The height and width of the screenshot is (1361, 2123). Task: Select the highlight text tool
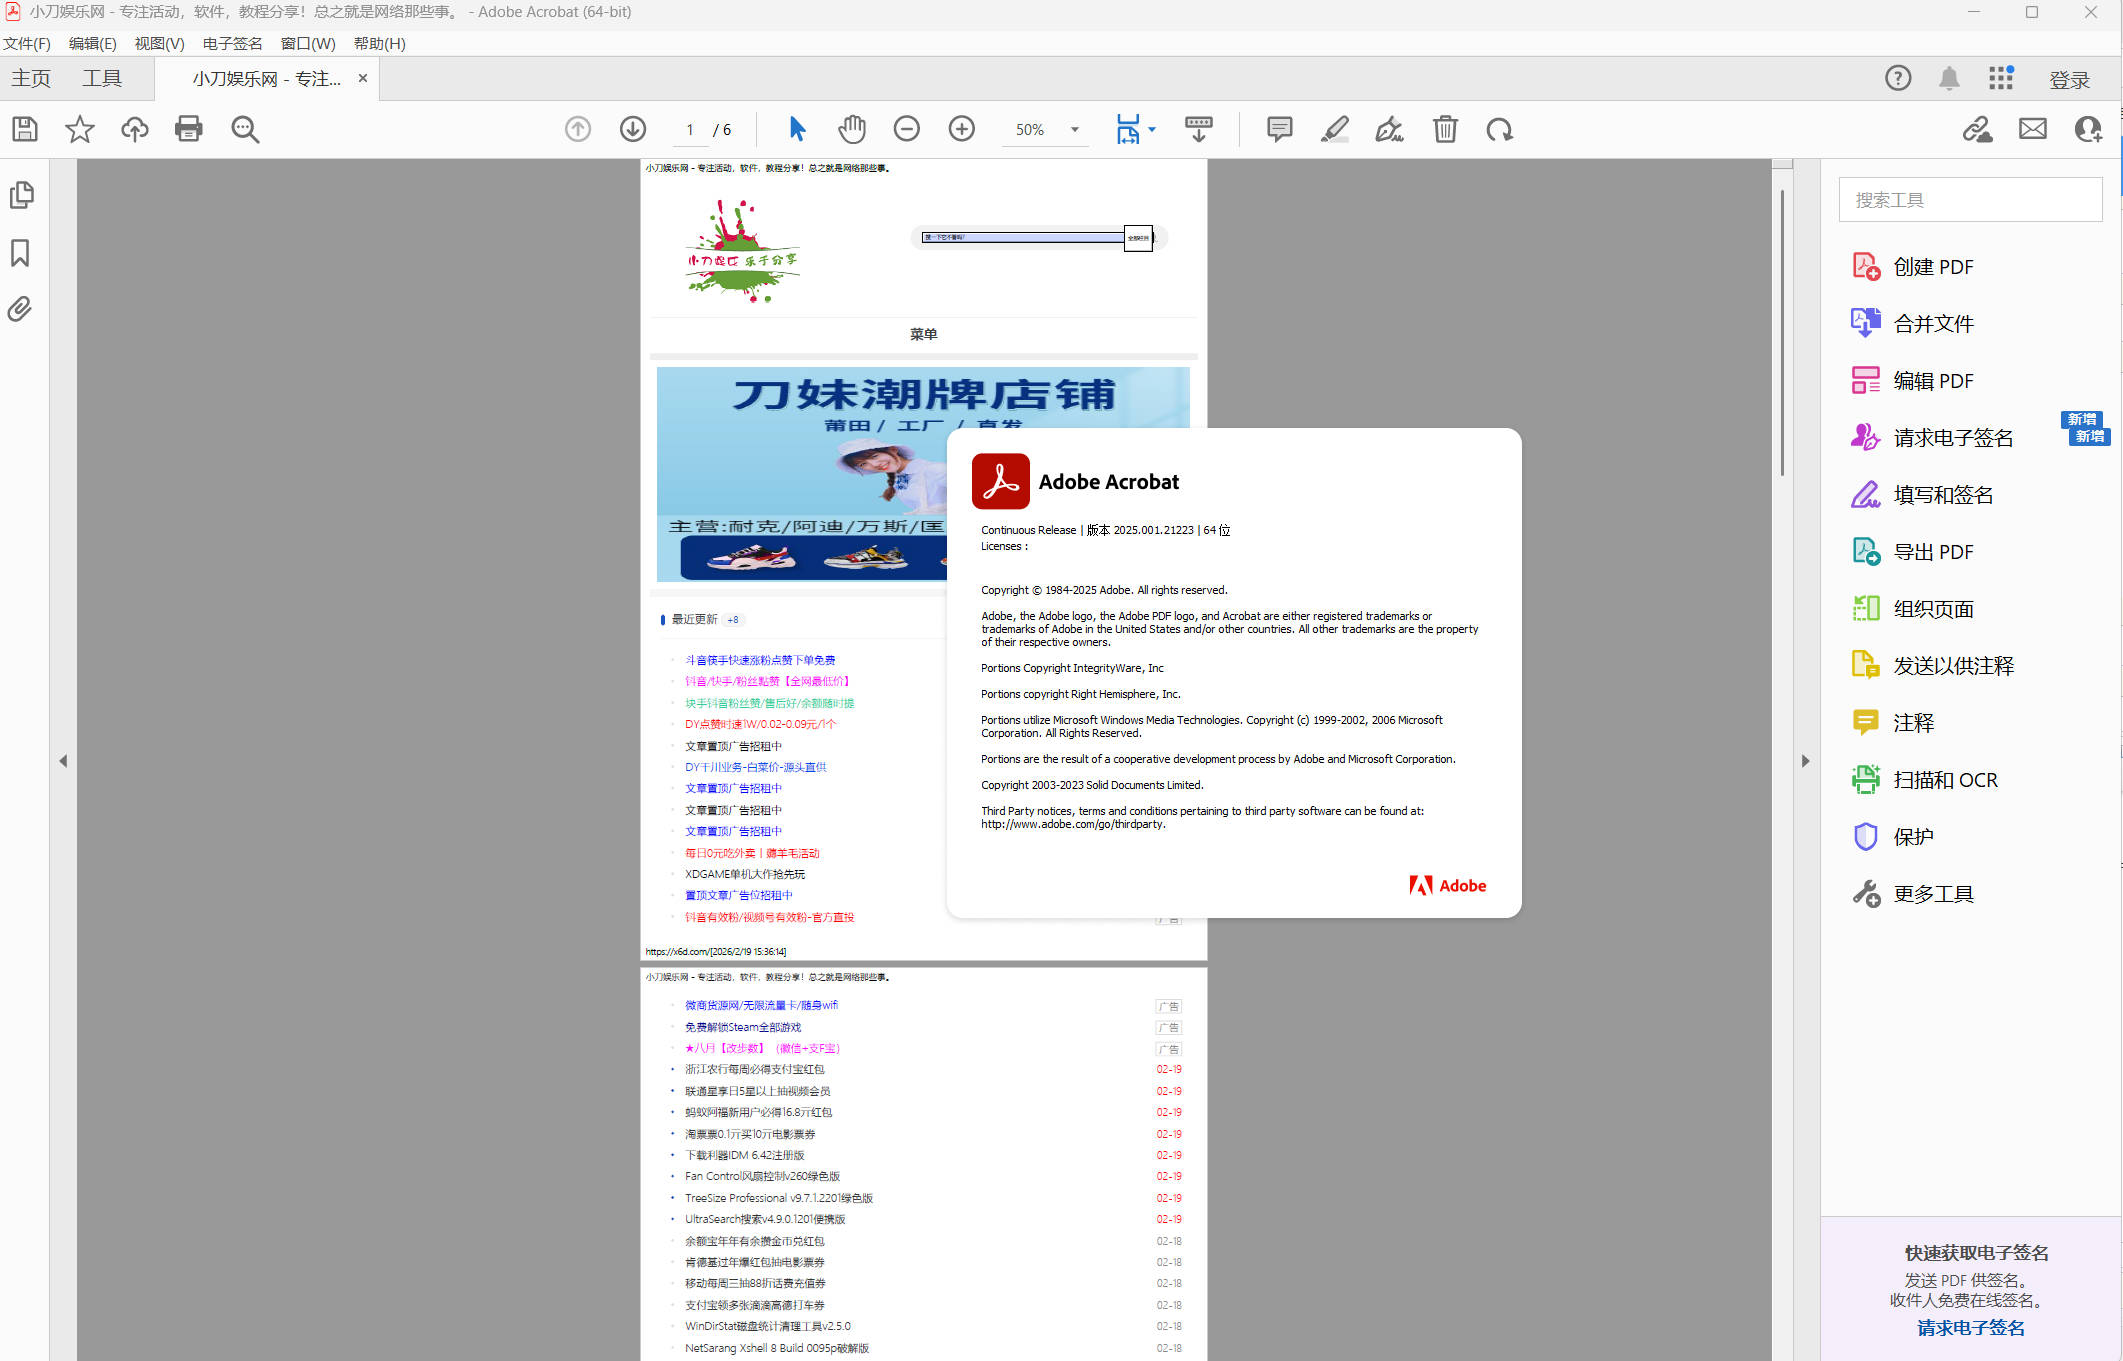(1335, 129)
